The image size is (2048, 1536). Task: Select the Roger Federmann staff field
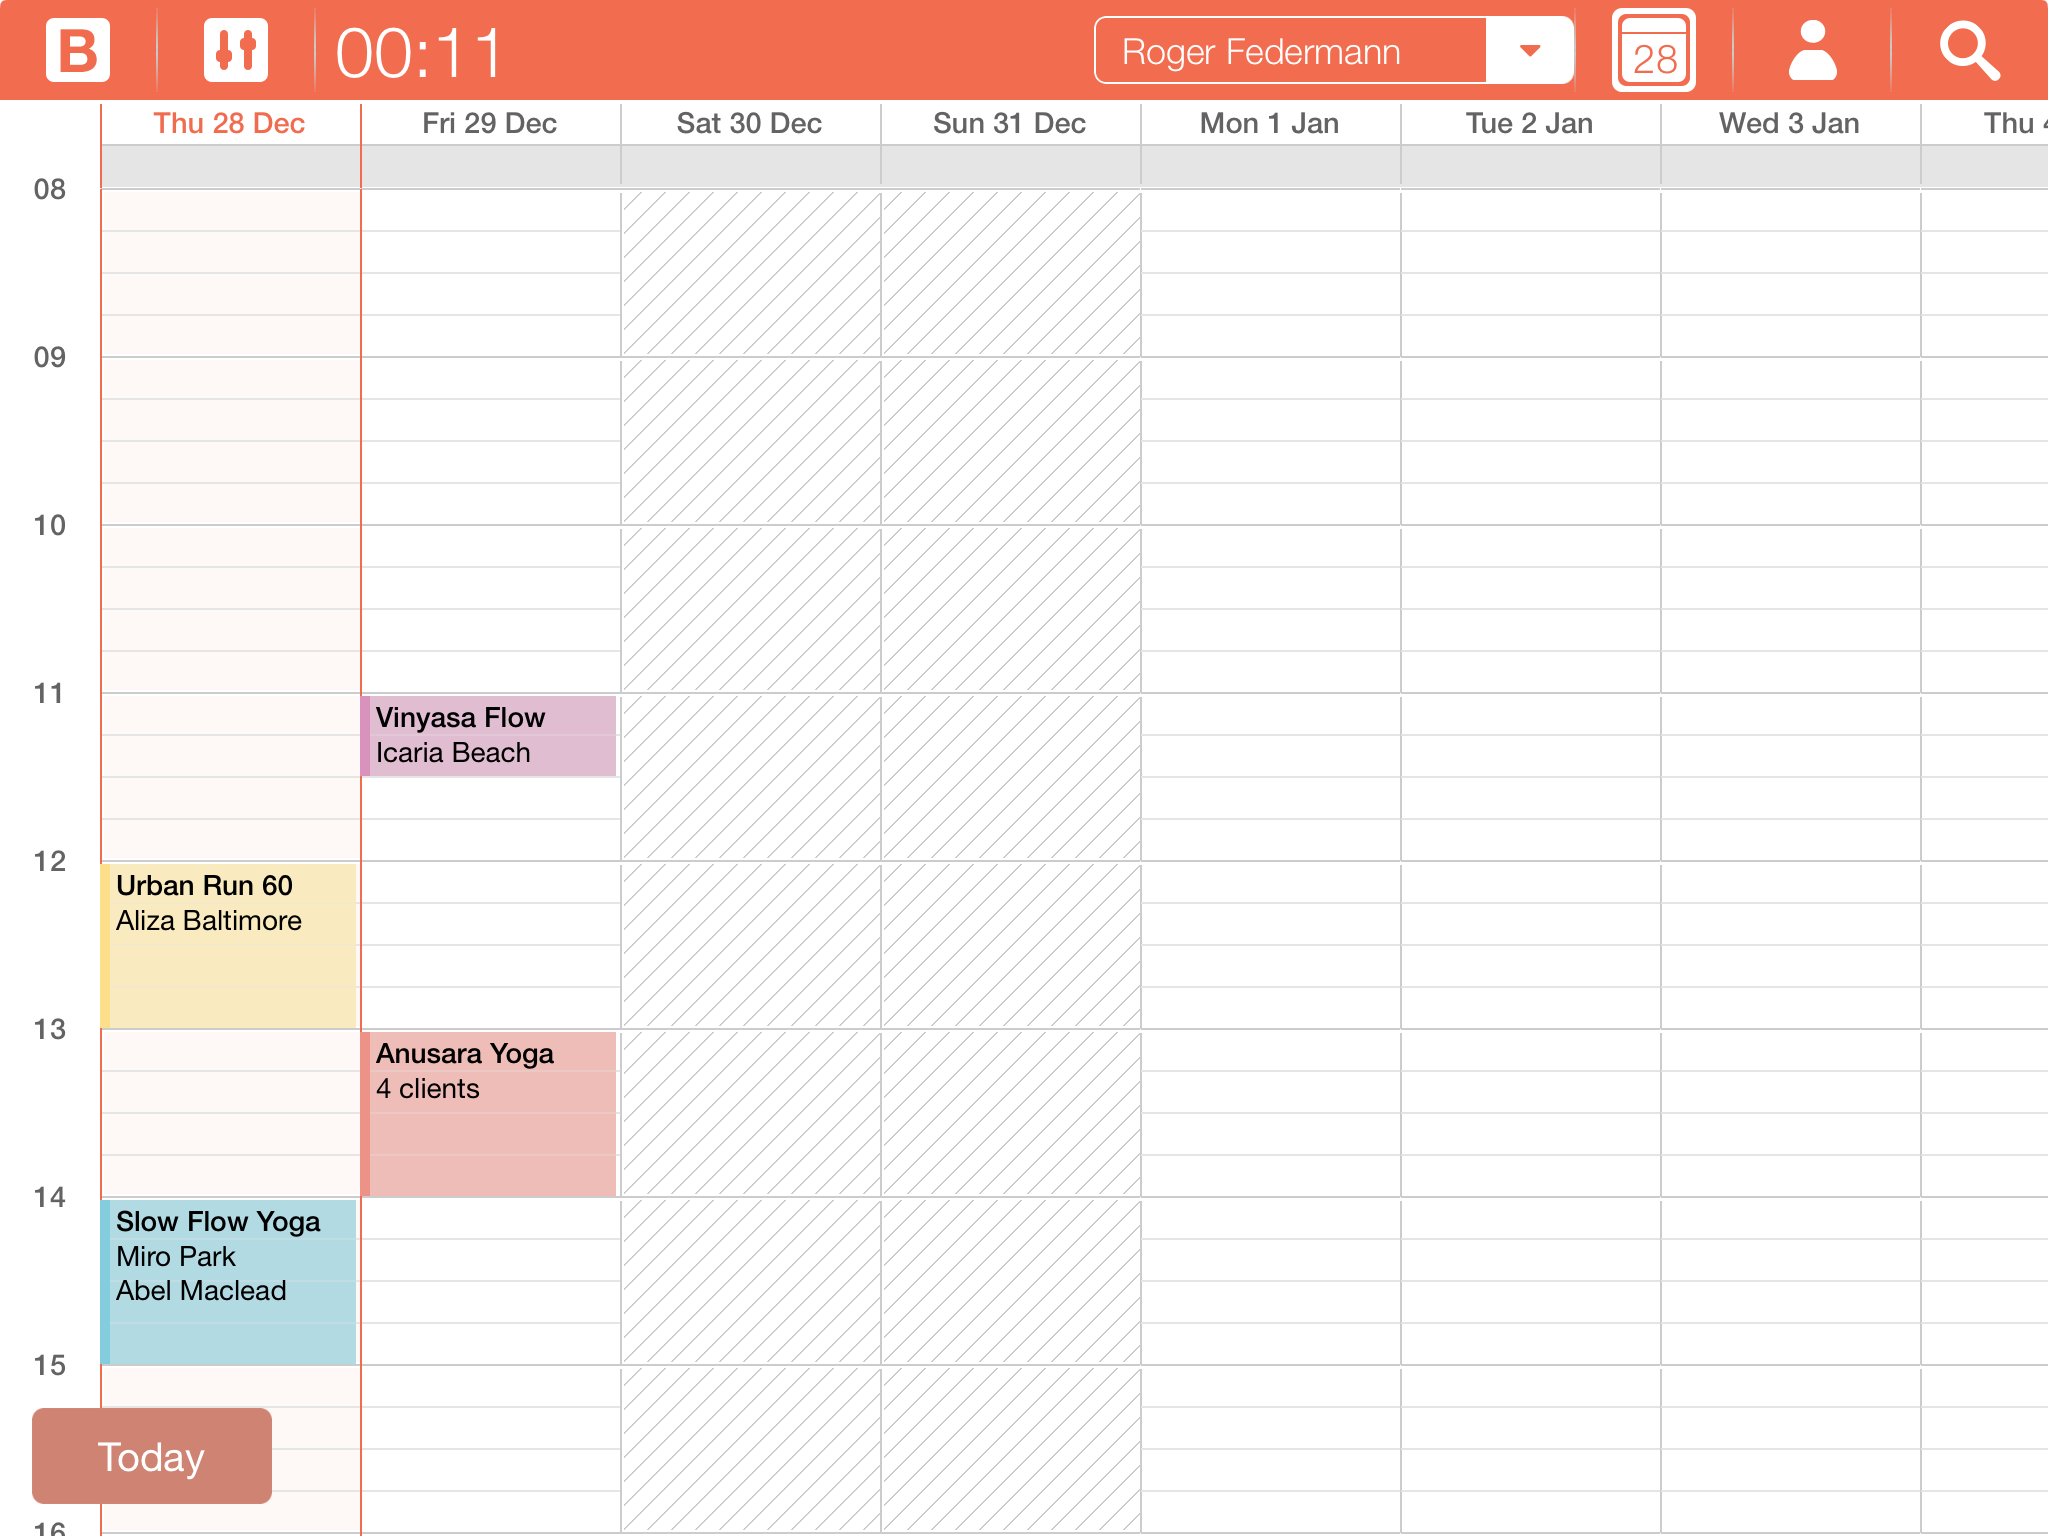(x=1290, y=50)
